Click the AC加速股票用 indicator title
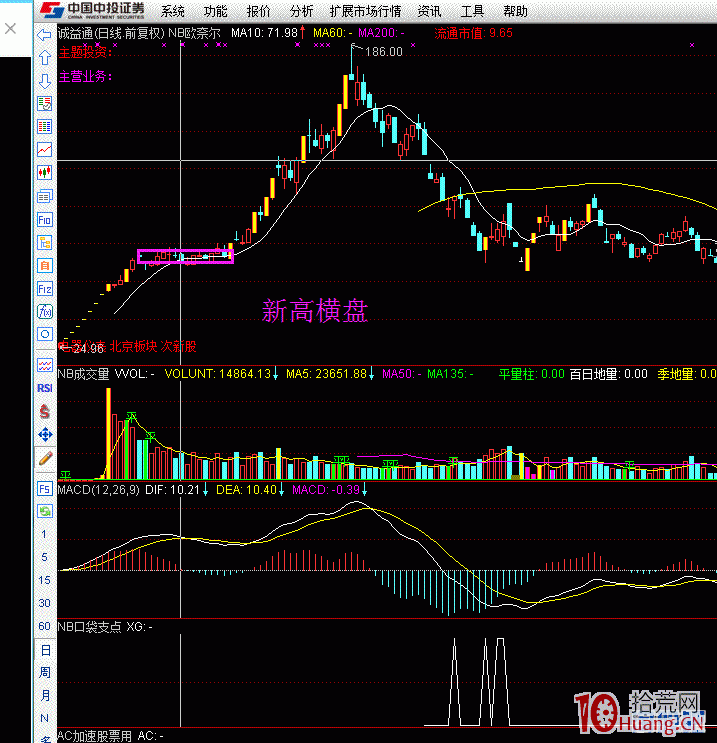This screenshot has width=717, height=743. tap(95, 736)
